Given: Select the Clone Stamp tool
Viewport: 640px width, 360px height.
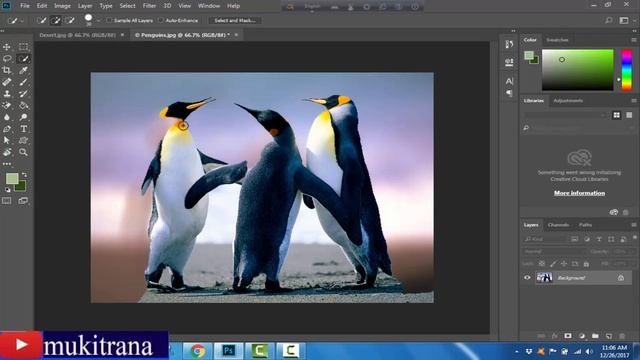Looking at the screenshot, I should click(x=7, y=93).
